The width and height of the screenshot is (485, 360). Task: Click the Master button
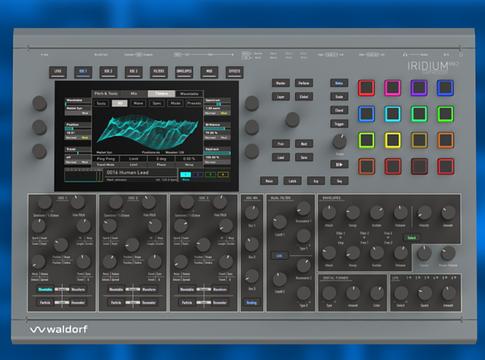(281, 83)
